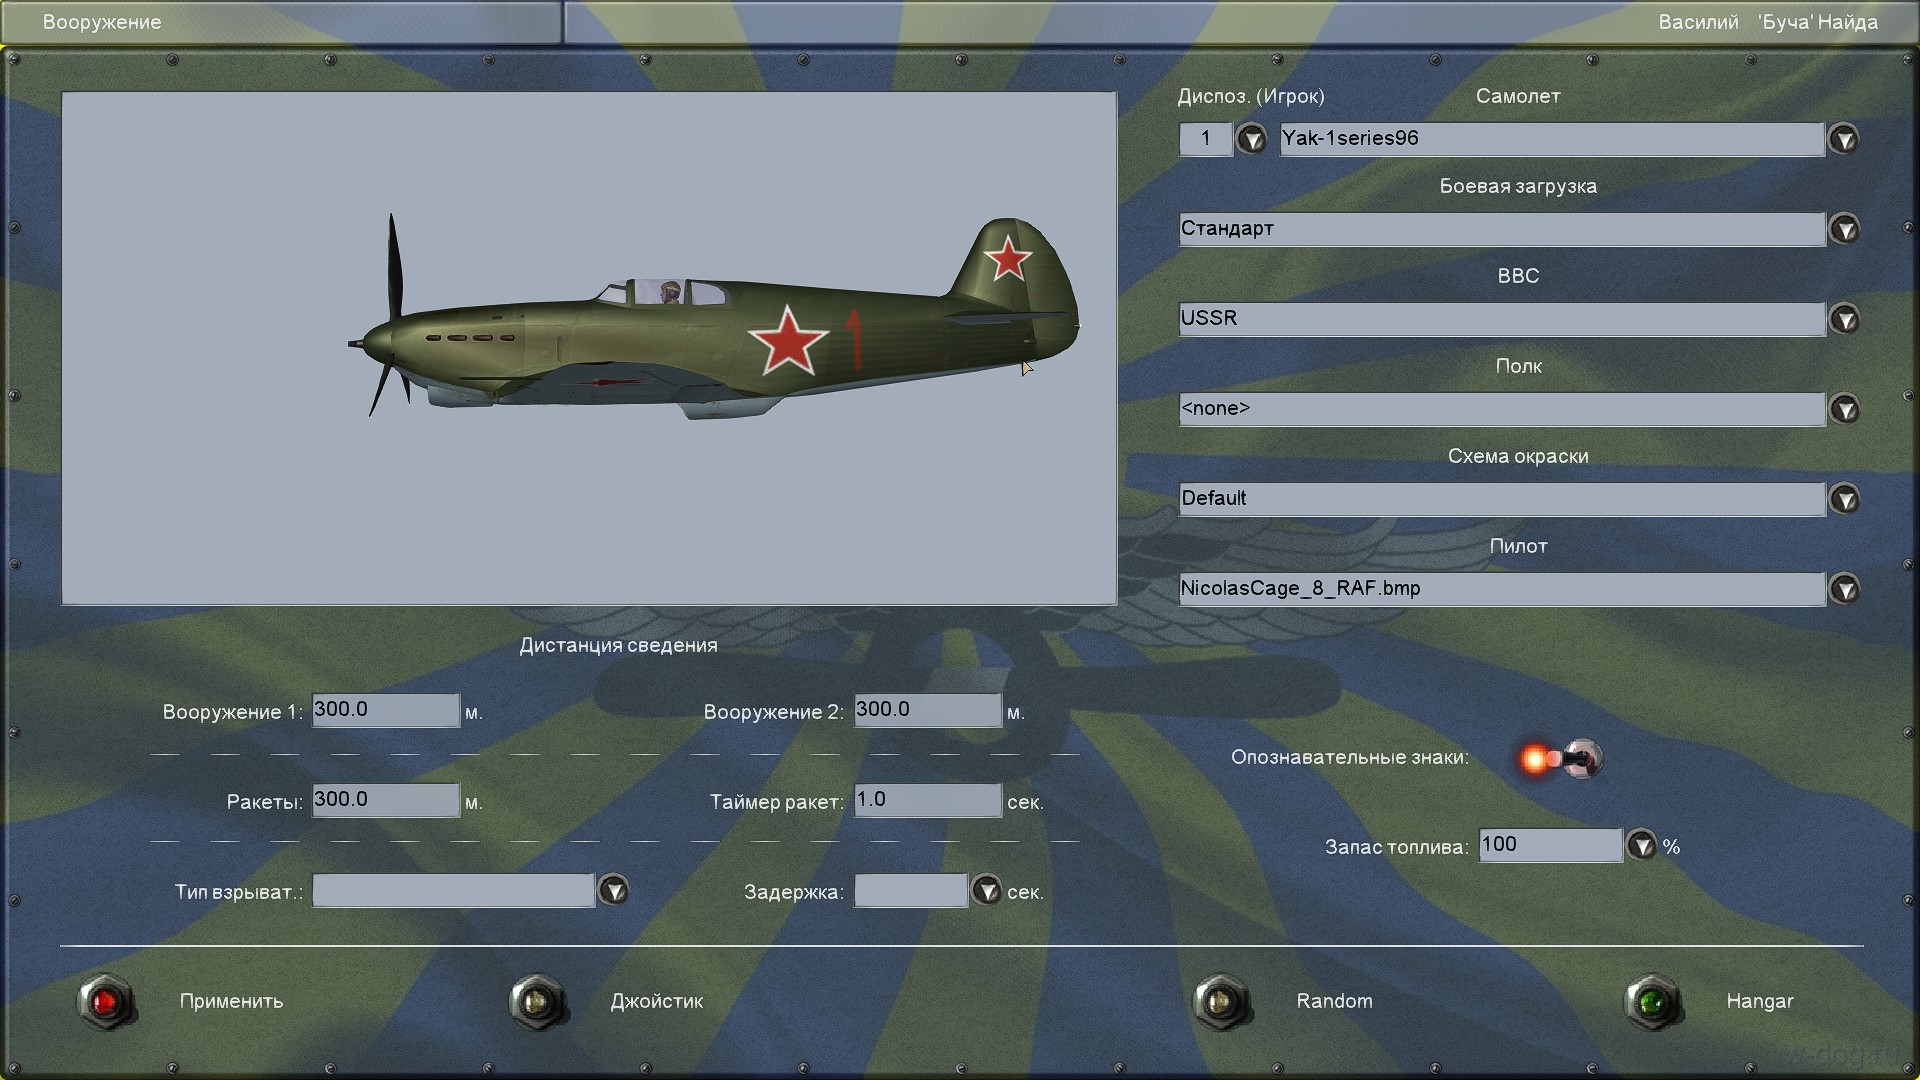Expand the Боевая загрузка loadout dropdown
Image resolution: width=1920 pixels, height=1080 pixels.
coord(1843,229)
